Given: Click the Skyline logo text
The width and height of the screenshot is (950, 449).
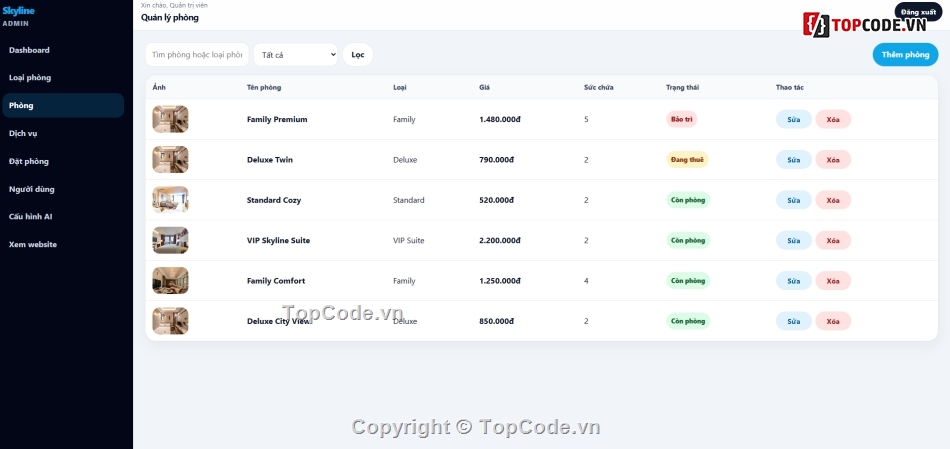Looking at the screenshot, I should coord(18,11).
